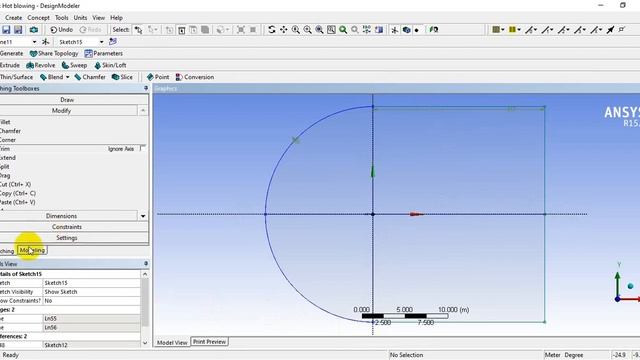
Task: Select the Extend sketch tool
Action: (8, 158)
